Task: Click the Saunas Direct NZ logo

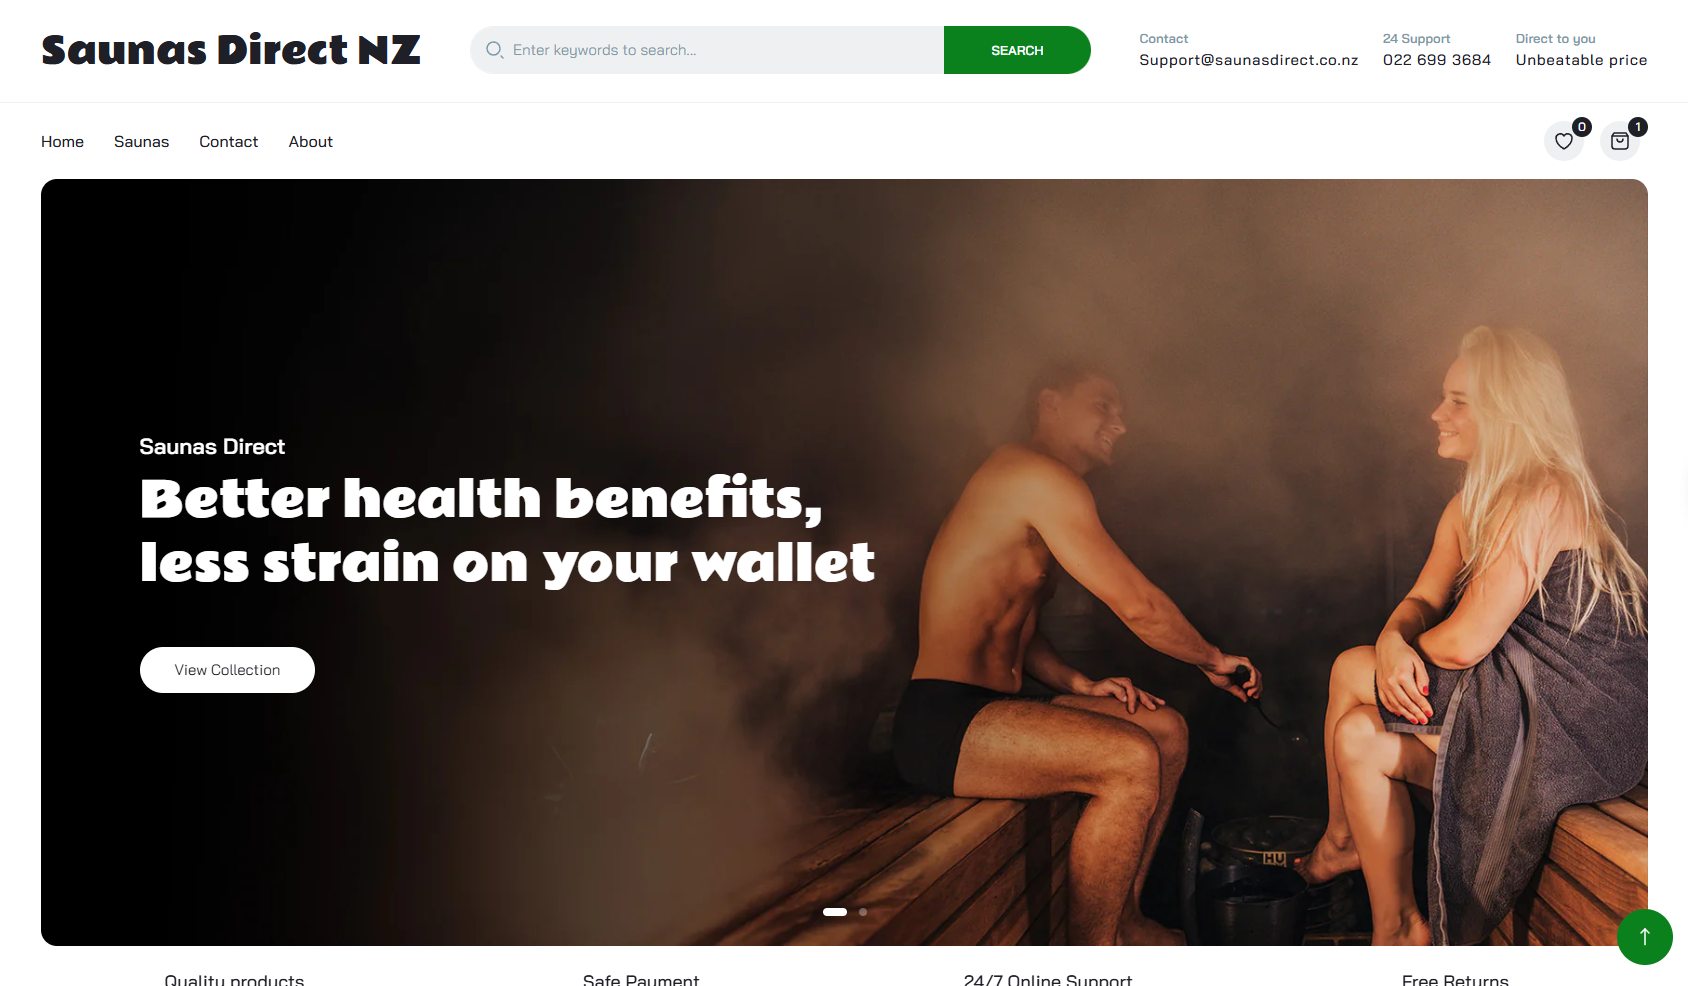Action: tap(231, 50)
